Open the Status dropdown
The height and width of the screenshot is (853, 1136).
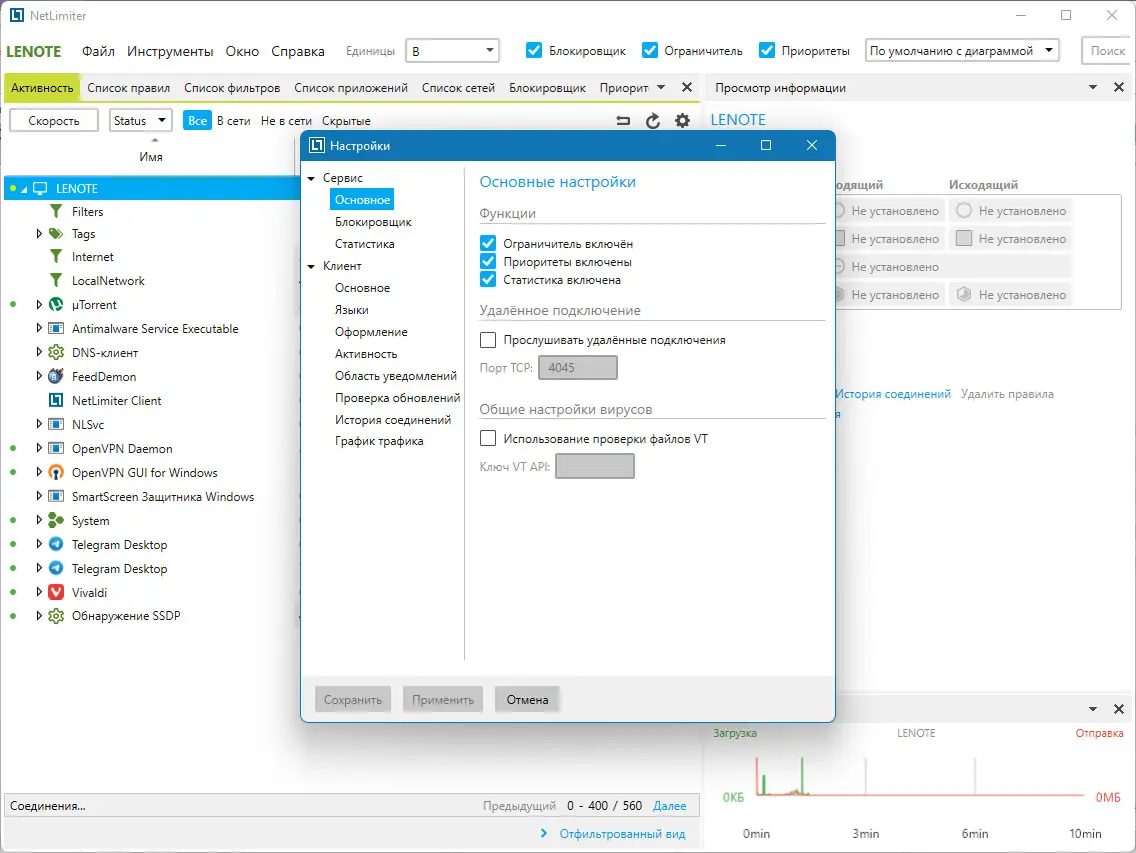tap(141, 120)
